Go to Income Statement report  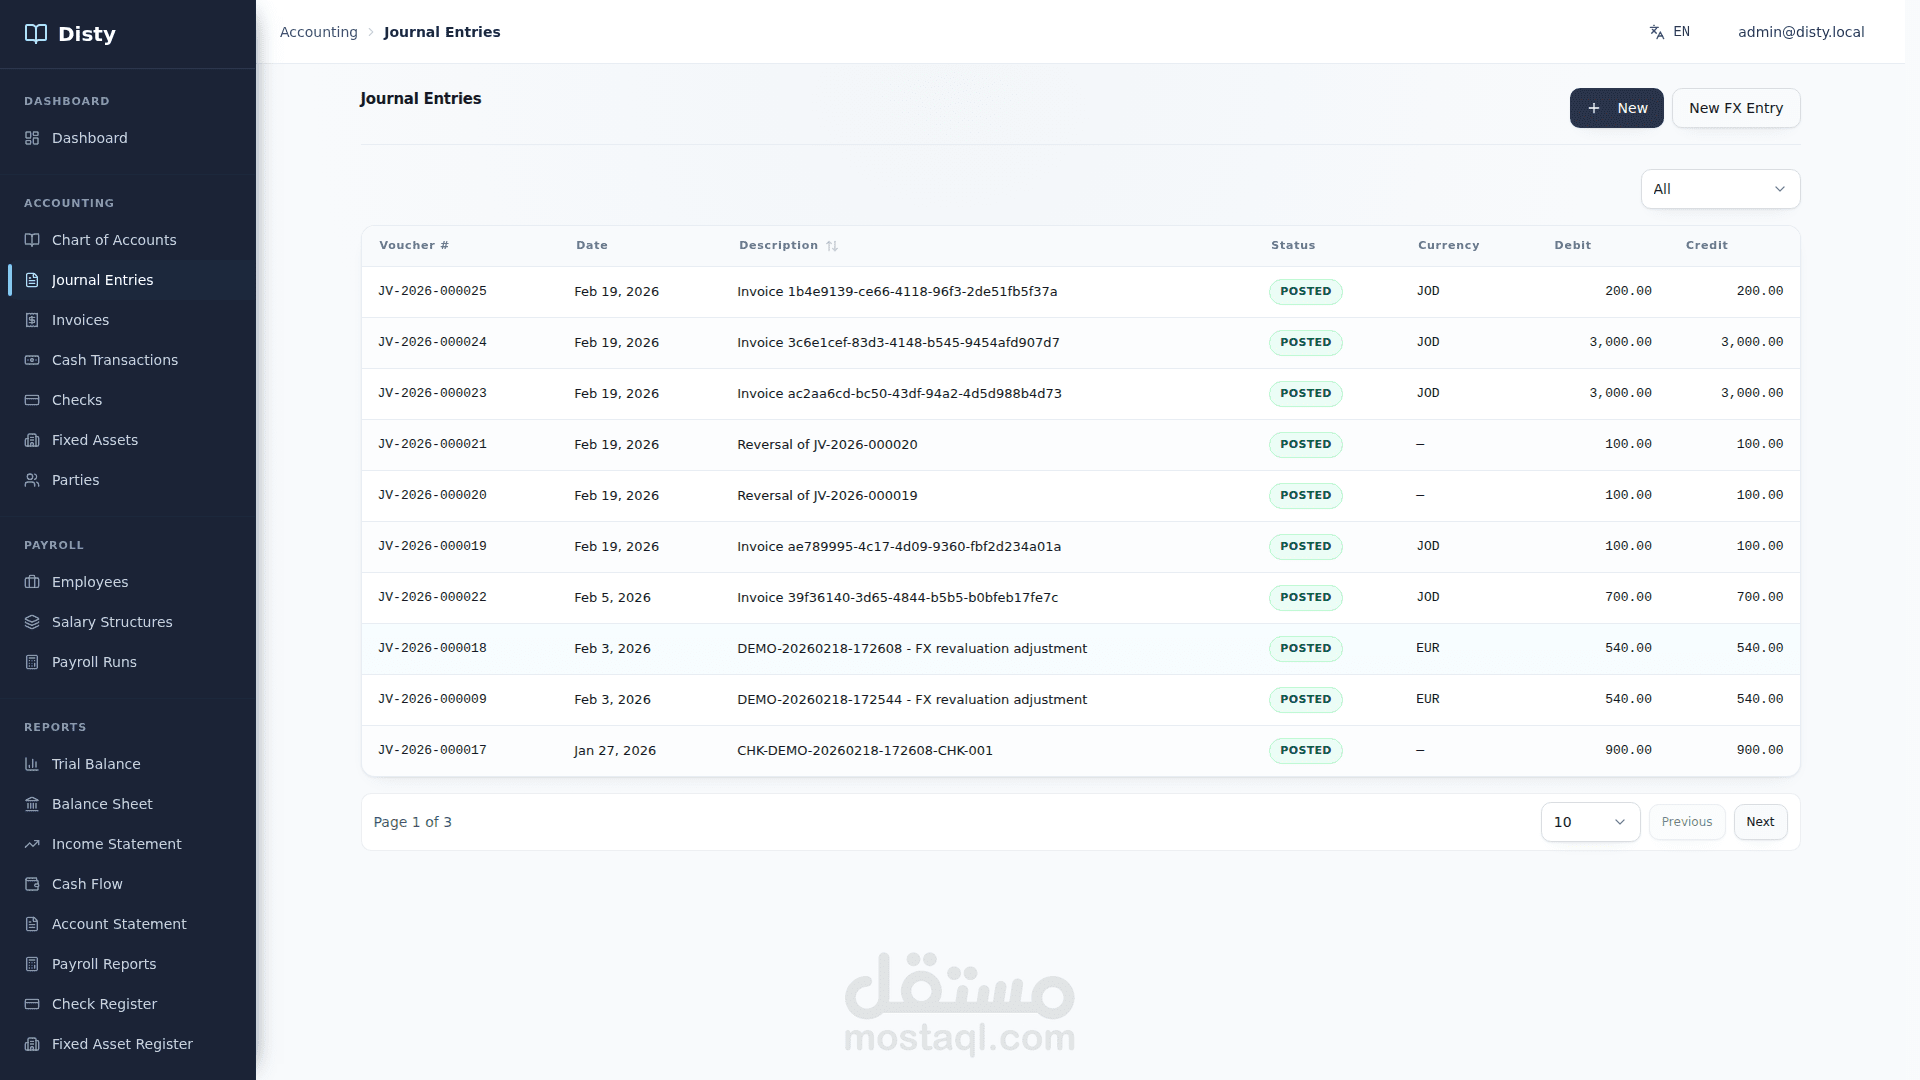coord(116,844)
